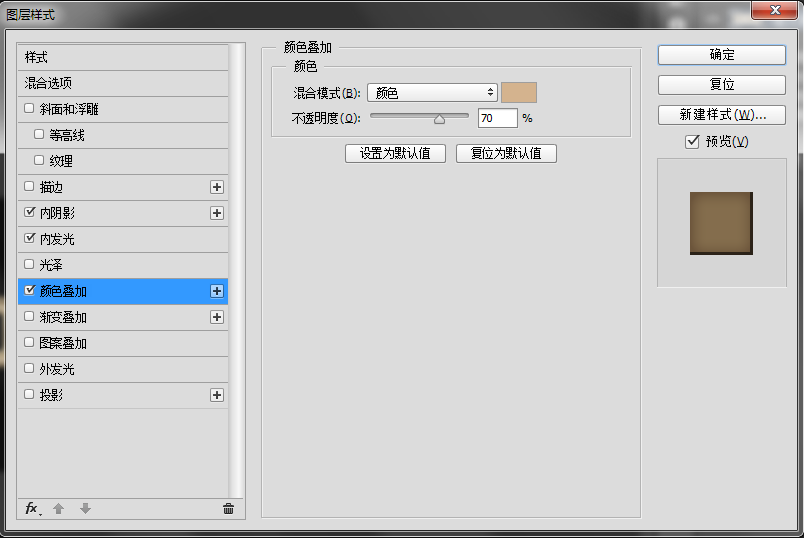Screen dimensions: 804x538
Task: Open the tan overlay color swatch
Action: point(519,93)
